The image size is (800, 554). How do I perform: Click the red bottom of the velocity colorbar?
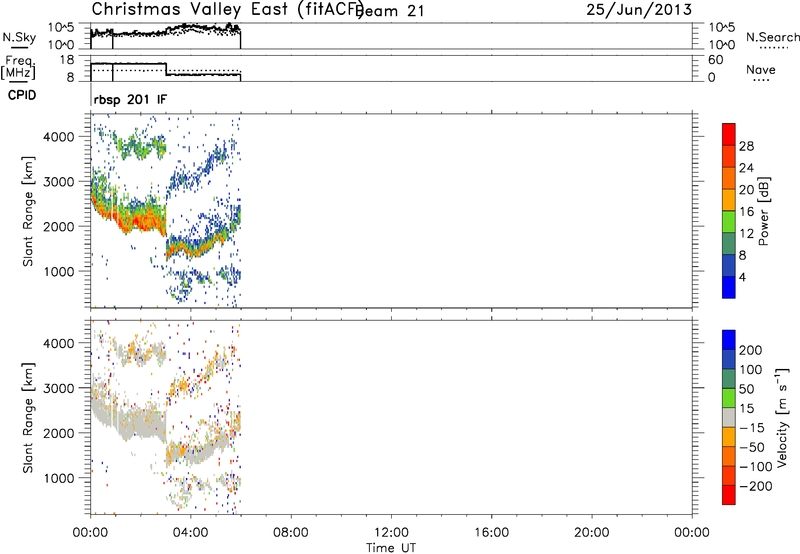[729, 495]
